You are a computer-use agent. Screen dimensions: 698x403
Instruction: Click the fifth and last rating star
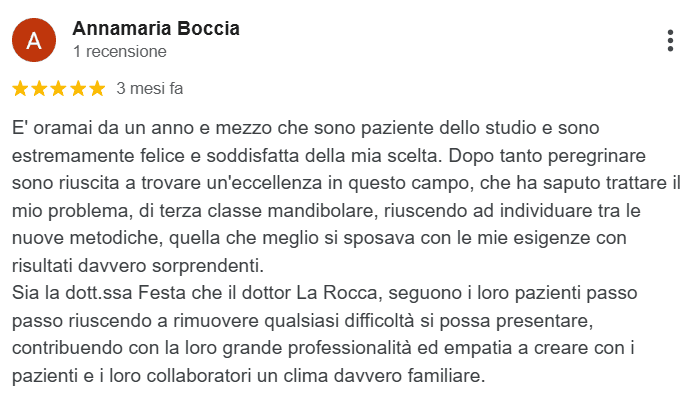(96, 88)
